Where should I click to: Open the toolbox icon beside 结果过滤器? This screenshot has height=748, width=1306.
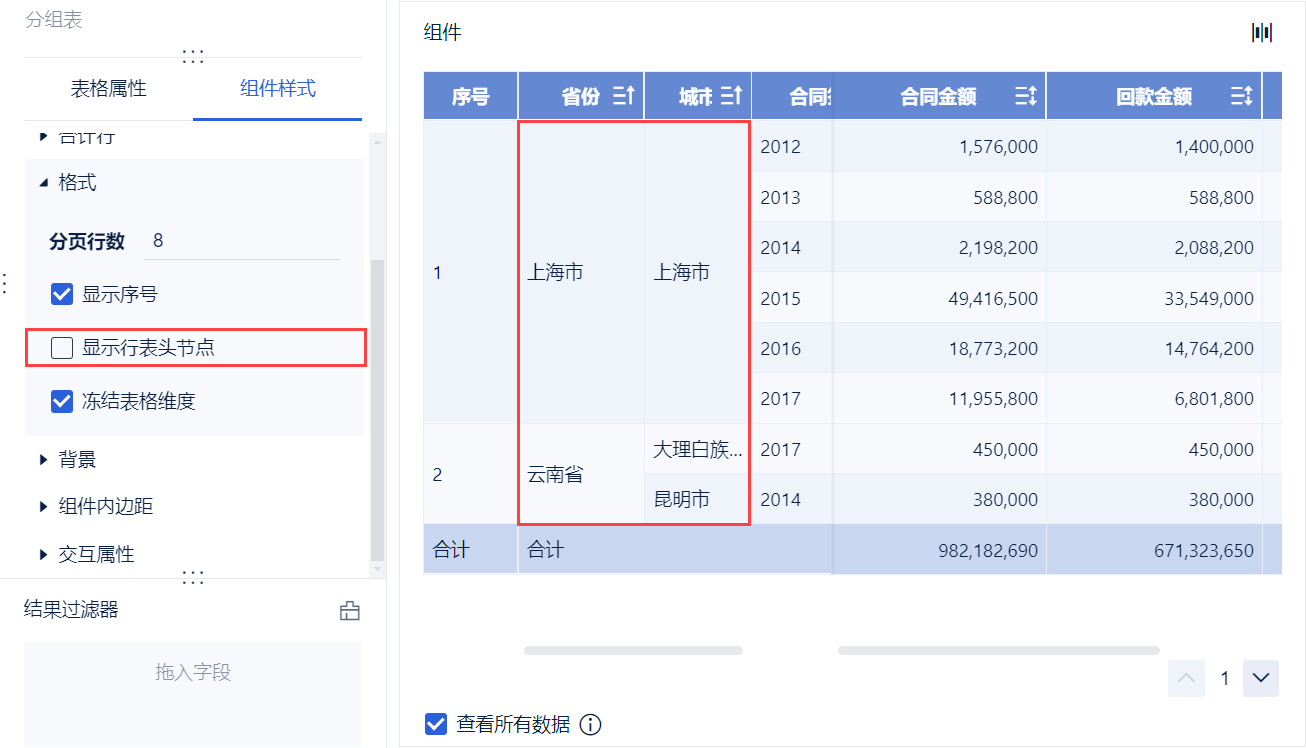[x=350, y=611]
